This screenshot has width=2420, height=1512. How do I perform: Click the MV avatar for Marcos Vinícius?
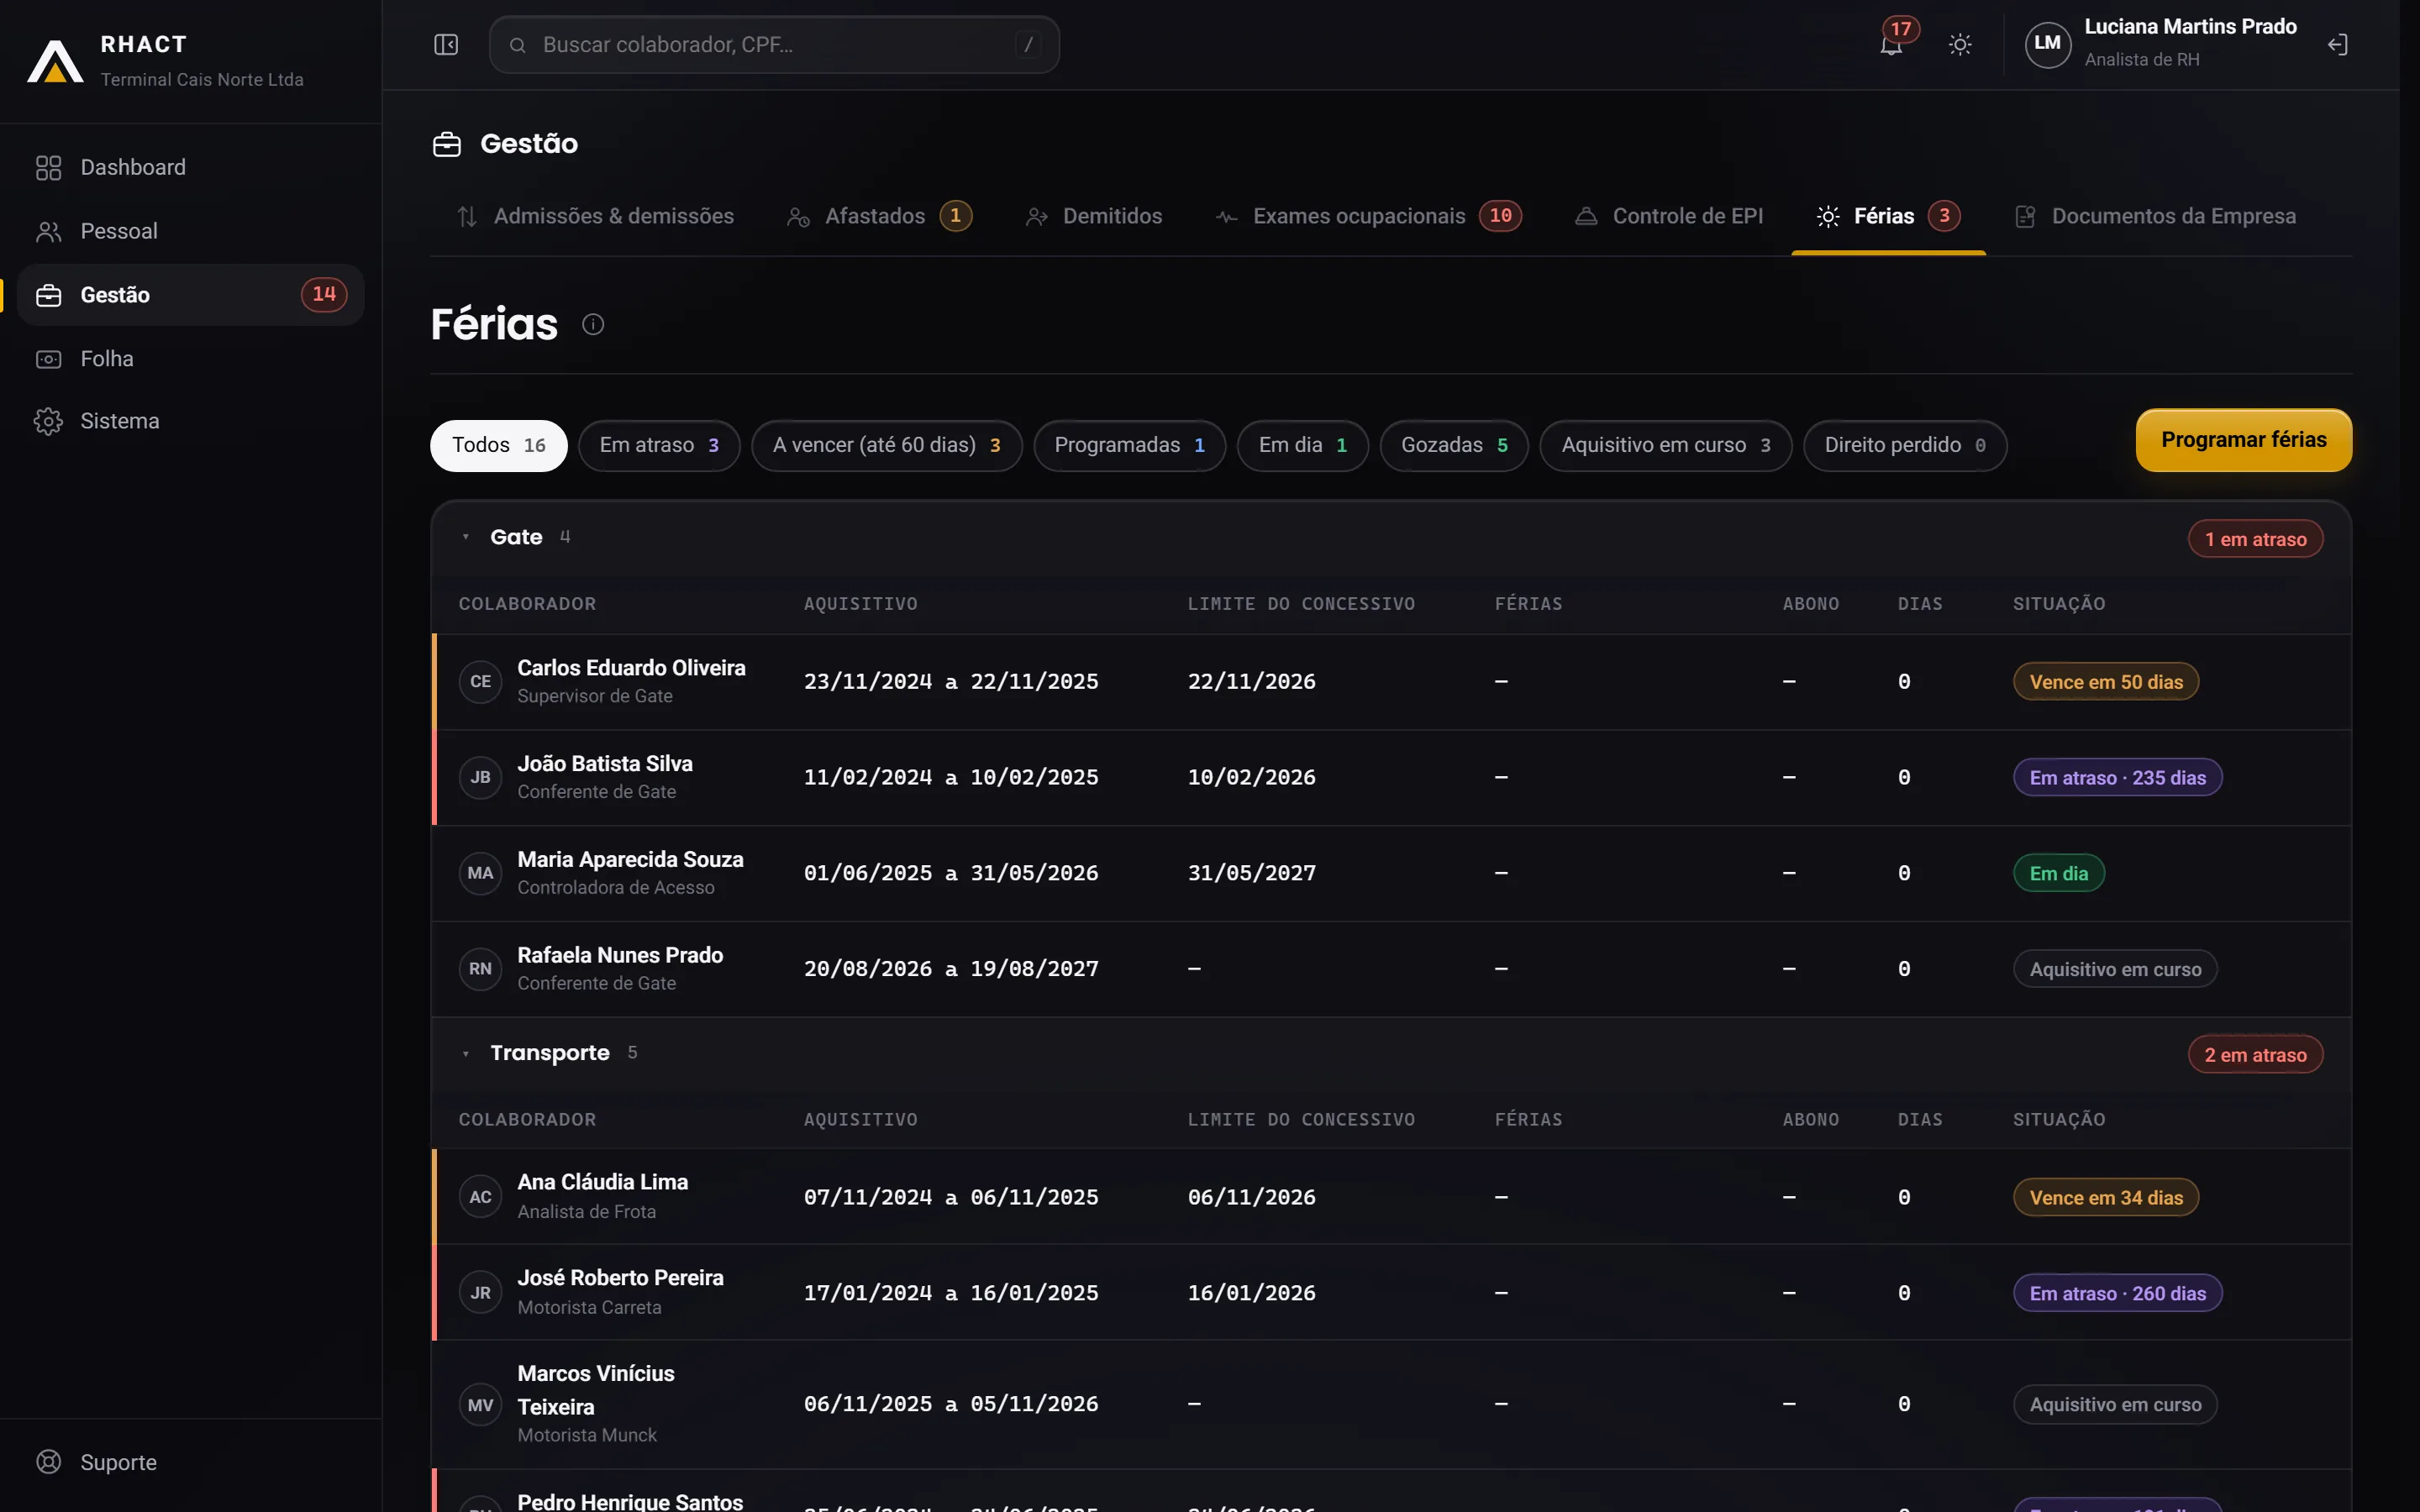480,1405
